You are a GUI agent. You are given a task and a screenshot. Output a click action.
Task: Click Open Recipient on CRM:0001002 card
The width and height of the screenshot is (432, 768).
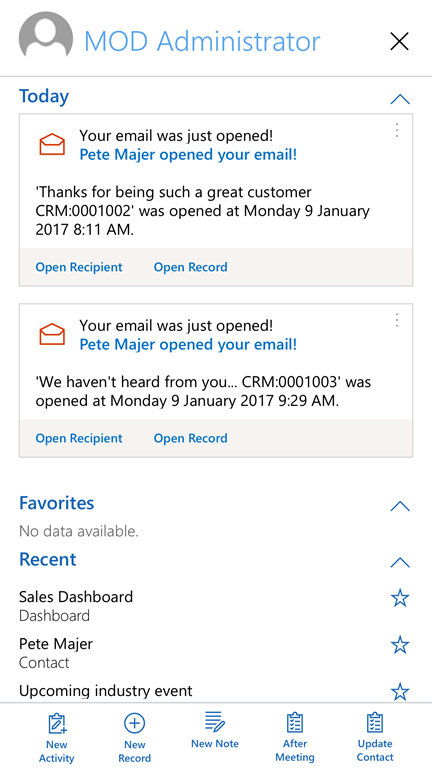point(79,267)
